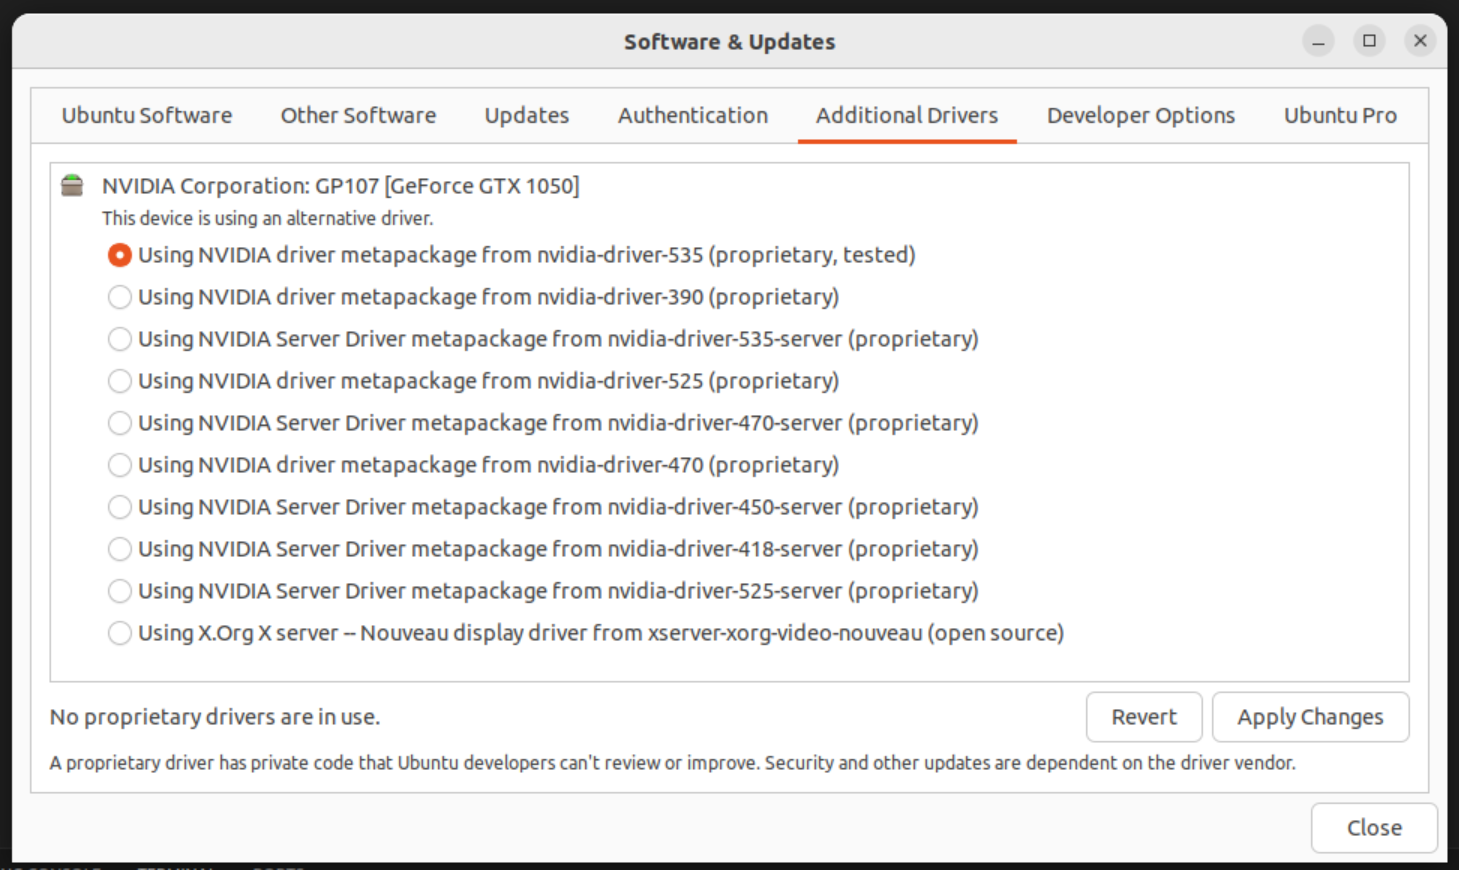1459x870 pixels.
Task: Select the nvidia-driver-535 tested radio option
Action: click(120, 256)
